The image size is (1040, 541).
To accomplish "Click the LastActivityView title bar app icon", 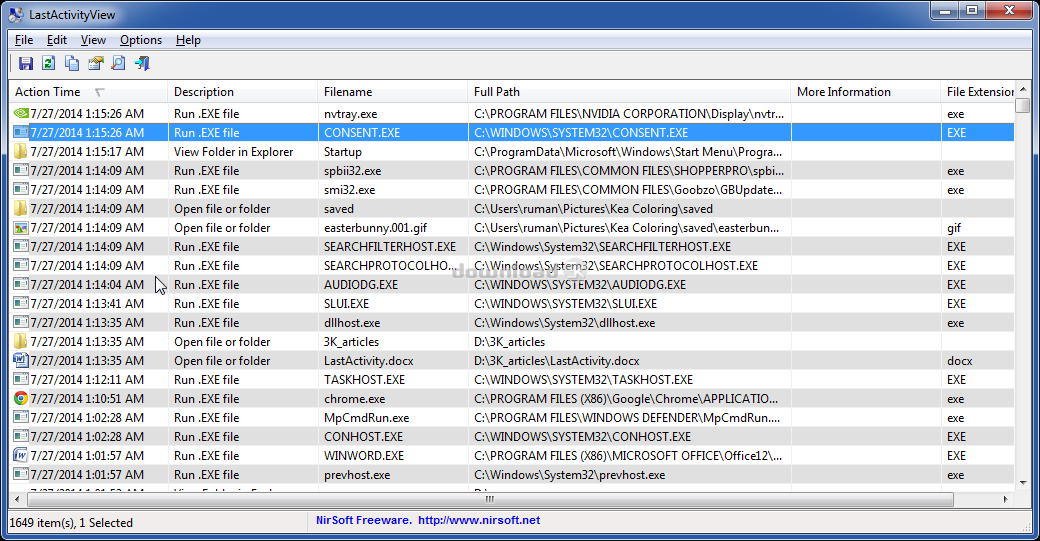I will (16, 14).
